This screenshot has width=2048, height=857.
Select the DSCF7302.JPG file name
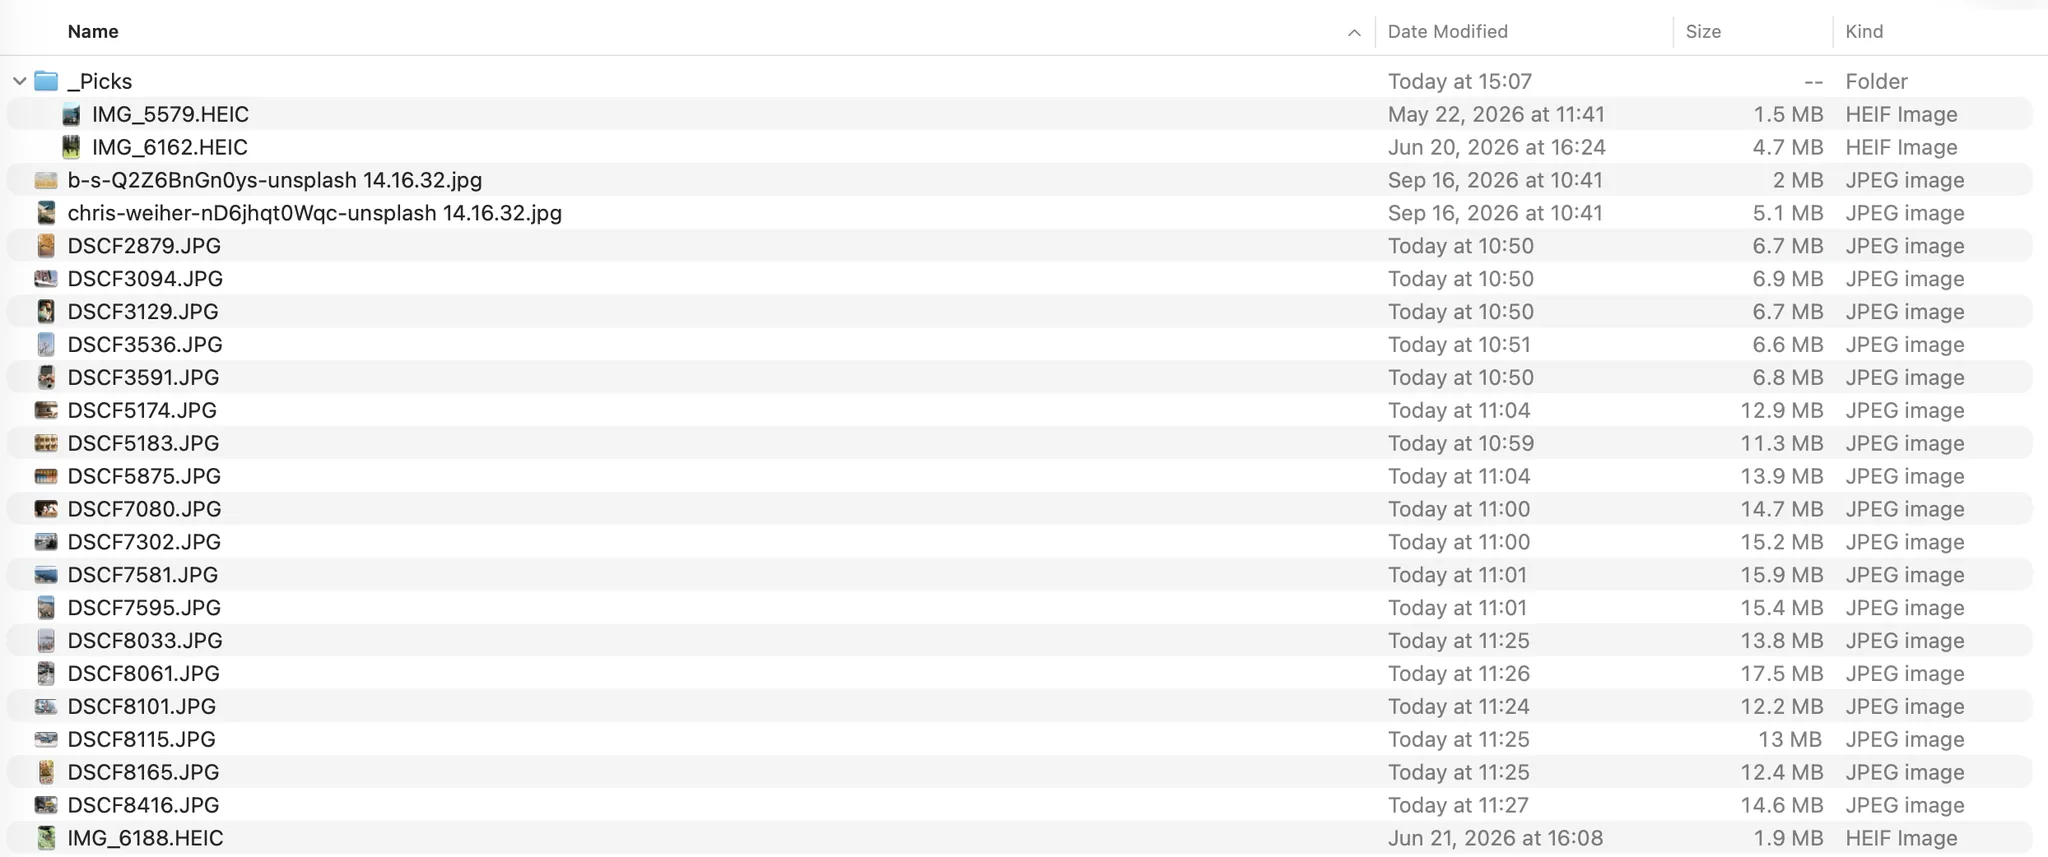[144, 542]
